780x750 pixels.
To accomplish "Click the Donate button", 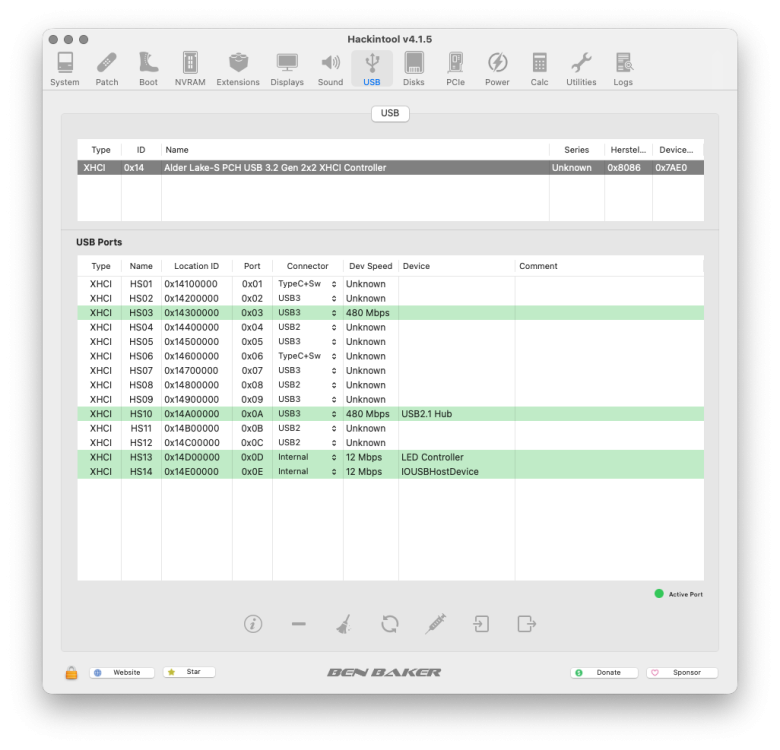I will tap(604, 672).
